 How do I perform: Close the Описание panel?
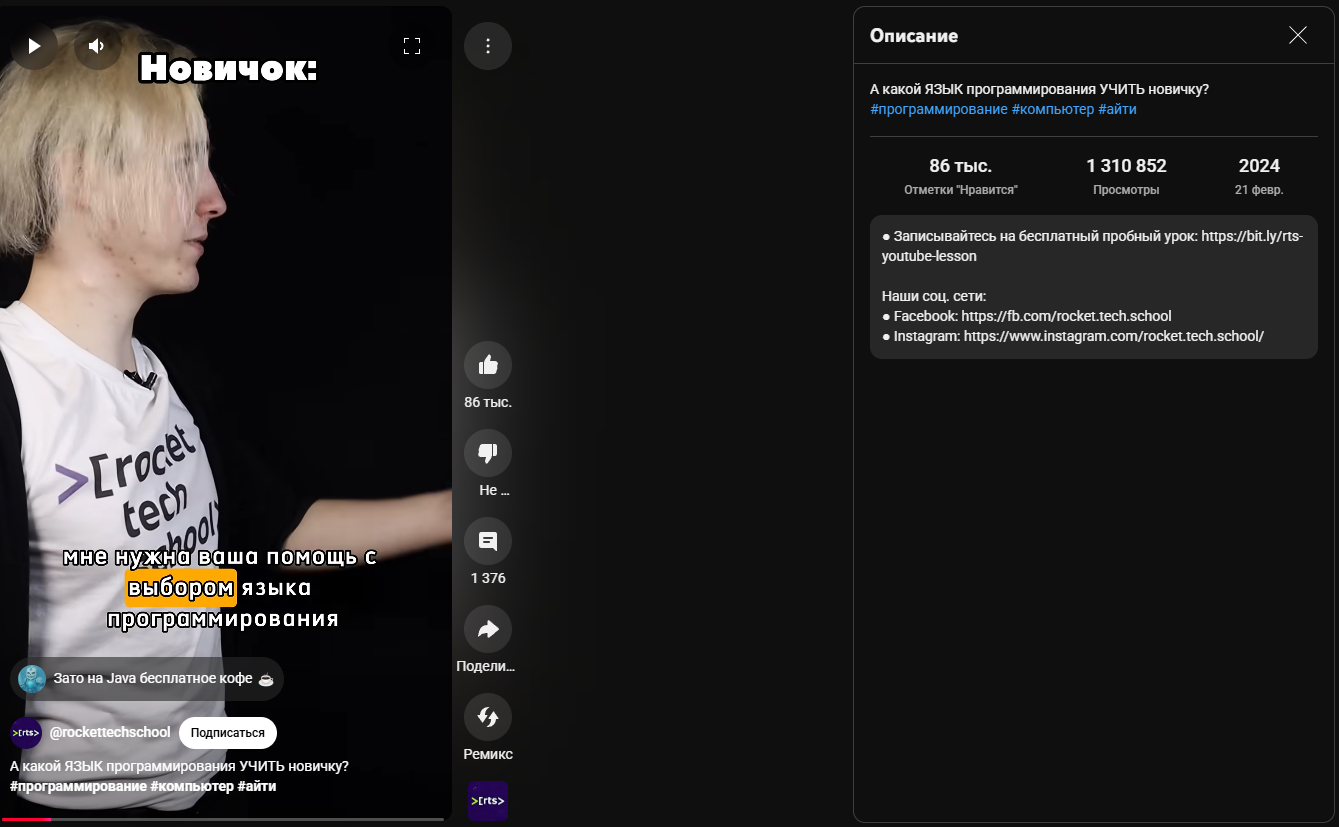point(1298,36)
